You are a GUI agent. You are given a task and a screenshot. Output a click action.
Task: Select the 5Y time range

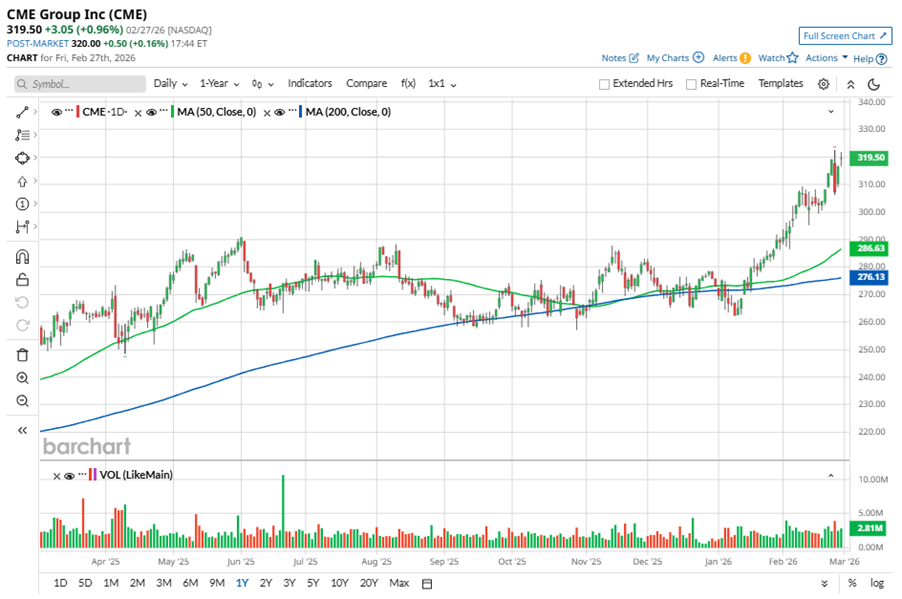pos(312,583)
